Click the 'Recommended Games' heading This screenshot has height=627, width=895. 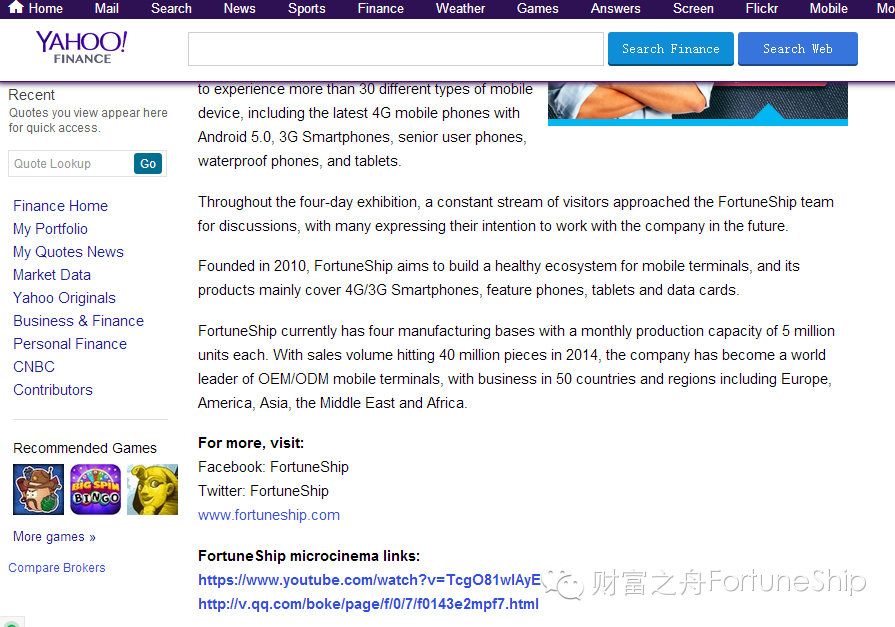pyautogui.click(x=85, y=448)
